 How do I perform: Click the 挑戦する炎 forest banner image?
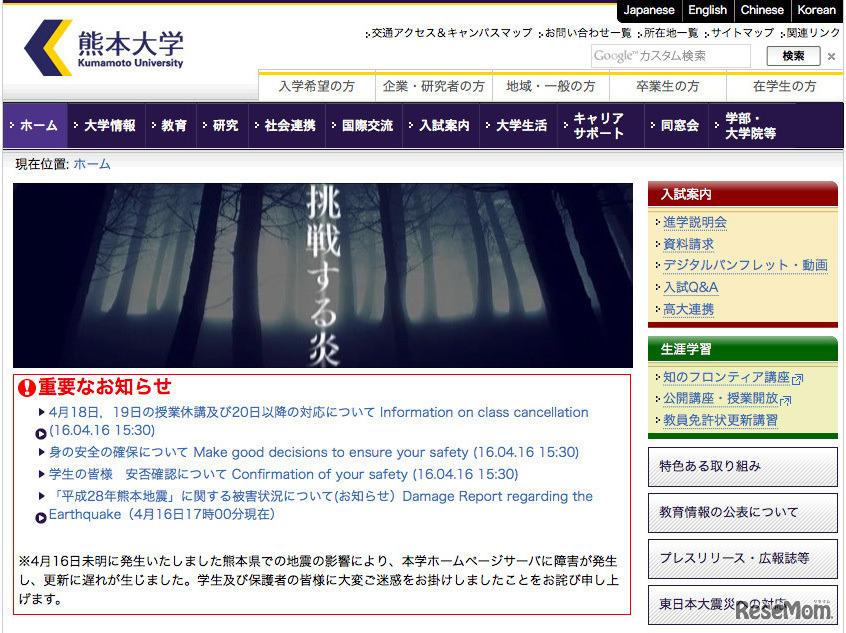[323, 275]
